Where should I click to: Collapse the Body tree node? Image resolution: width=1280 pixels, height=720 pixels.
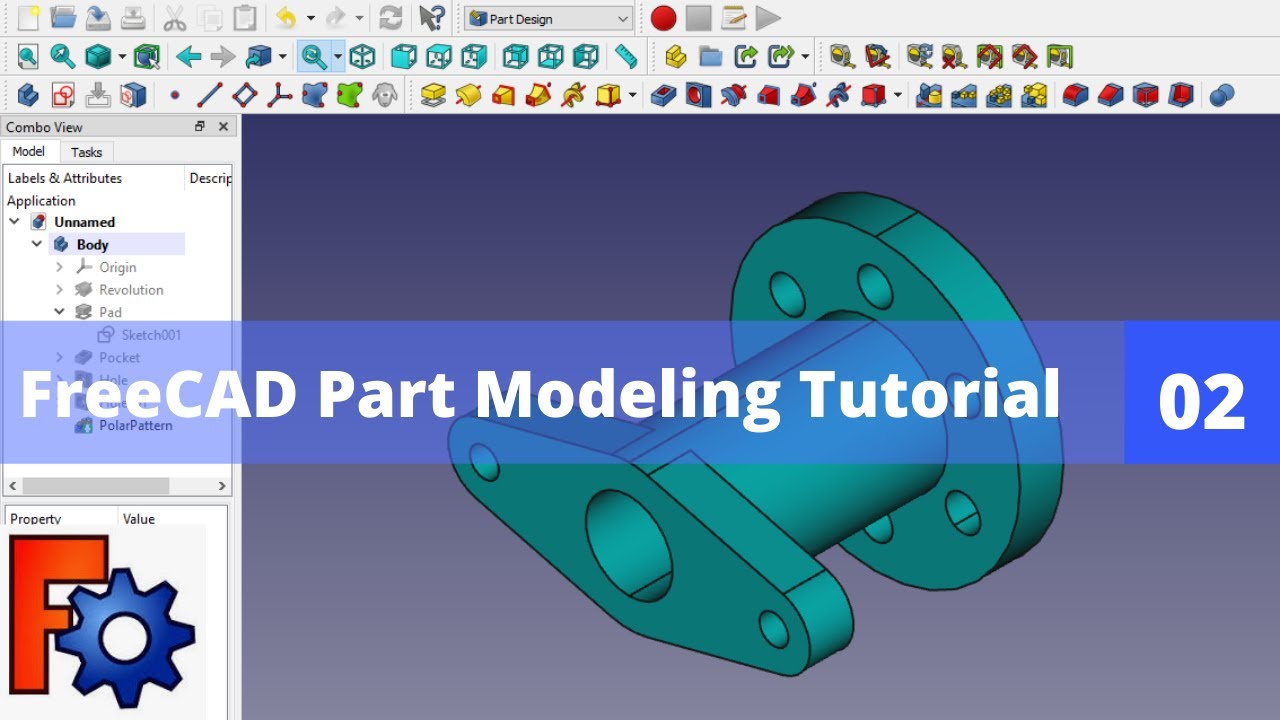pos(37,244)
